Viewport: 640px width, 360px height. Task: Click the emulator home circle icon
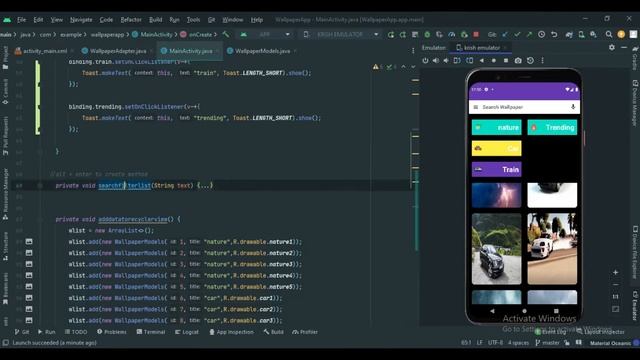(493, 60)
